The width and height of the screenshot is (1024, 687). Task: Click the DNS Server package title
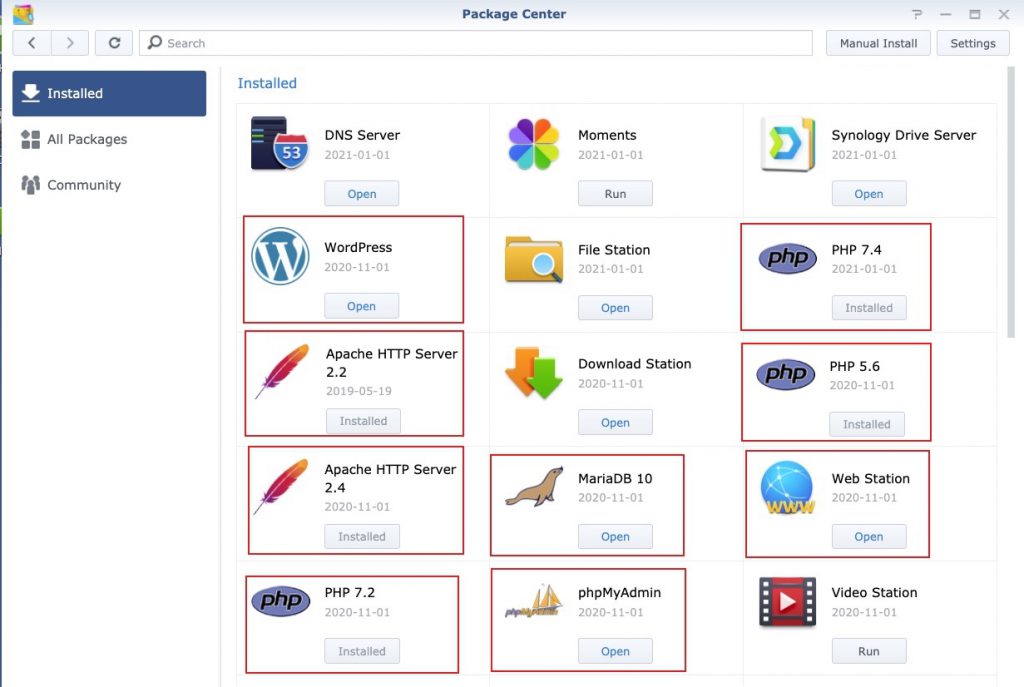pyautogui.click(x=362, y=135)
